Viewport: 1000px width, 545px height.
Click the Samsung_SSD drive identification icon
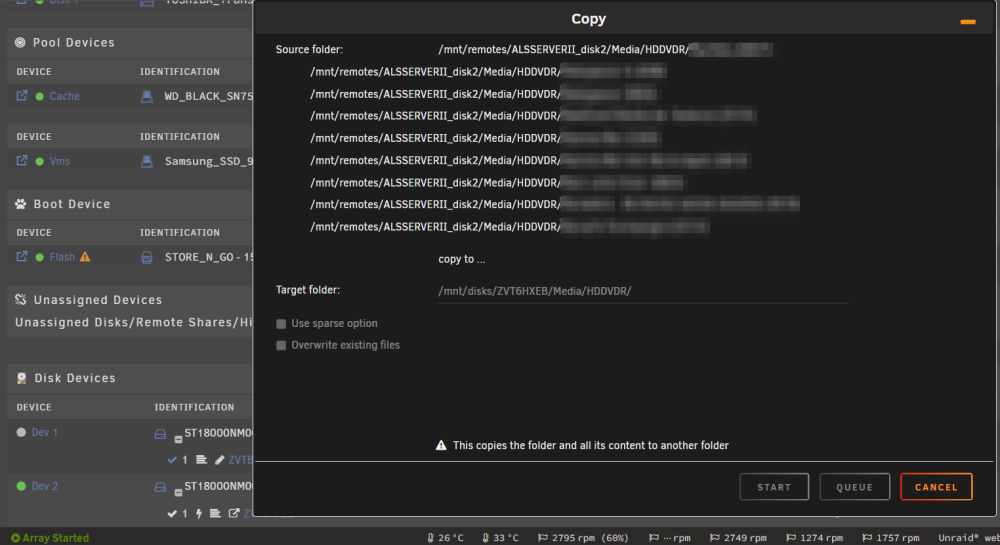[147, 161]
